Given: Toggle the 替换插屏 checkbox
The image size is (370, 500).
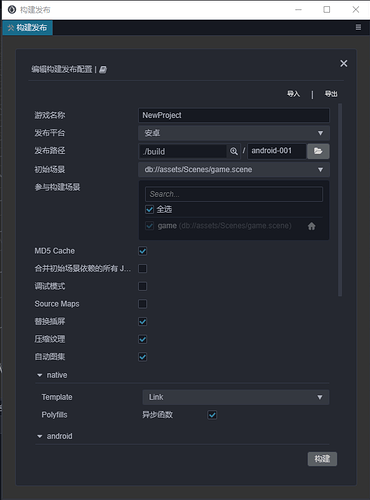Looking at the screenshot, I should [x=143, y=322].
